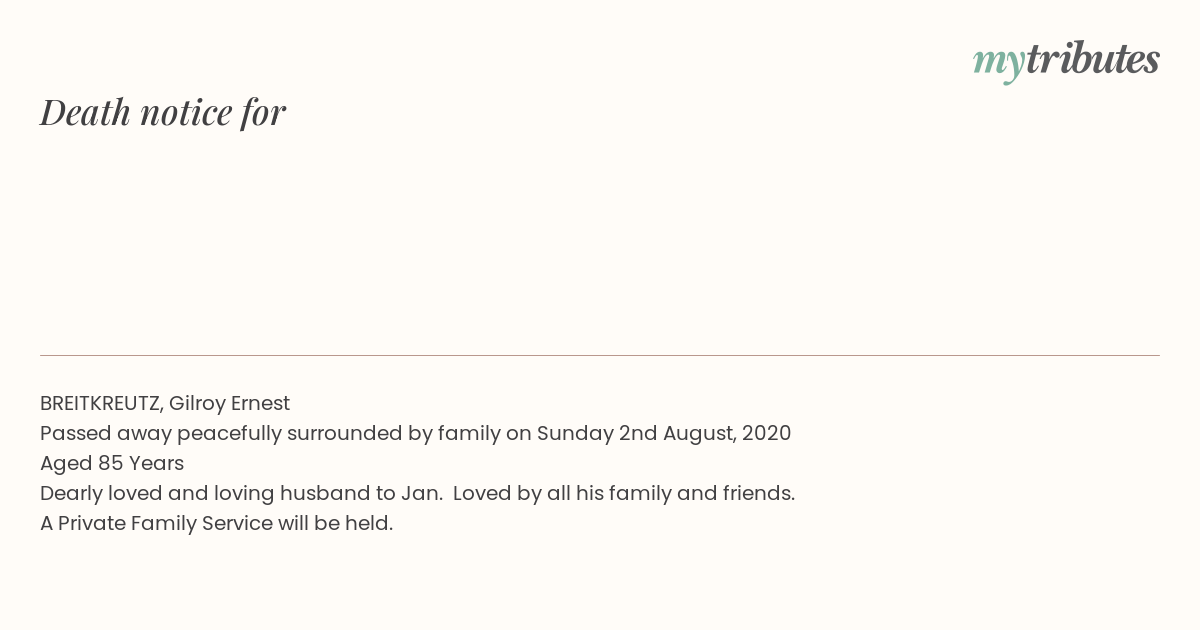Click the given names "Gilroy Ernest"
The image size is (1200, 630).
[x=229, y=403]
